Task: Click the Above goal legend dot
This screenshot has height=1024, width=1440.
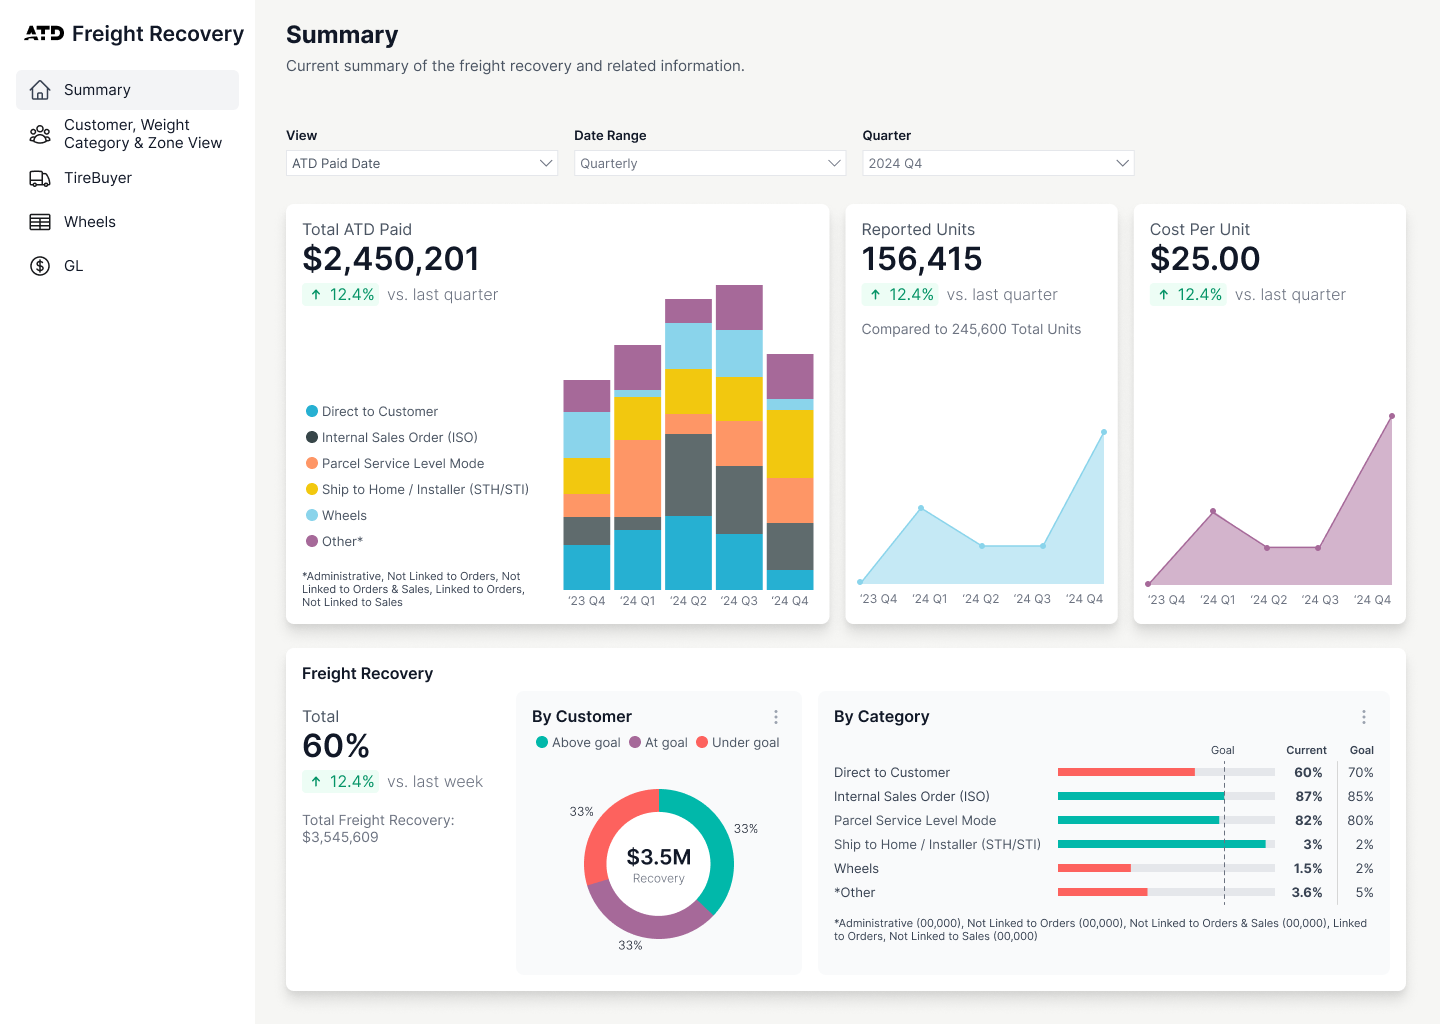Action: (x=542, y=742)
